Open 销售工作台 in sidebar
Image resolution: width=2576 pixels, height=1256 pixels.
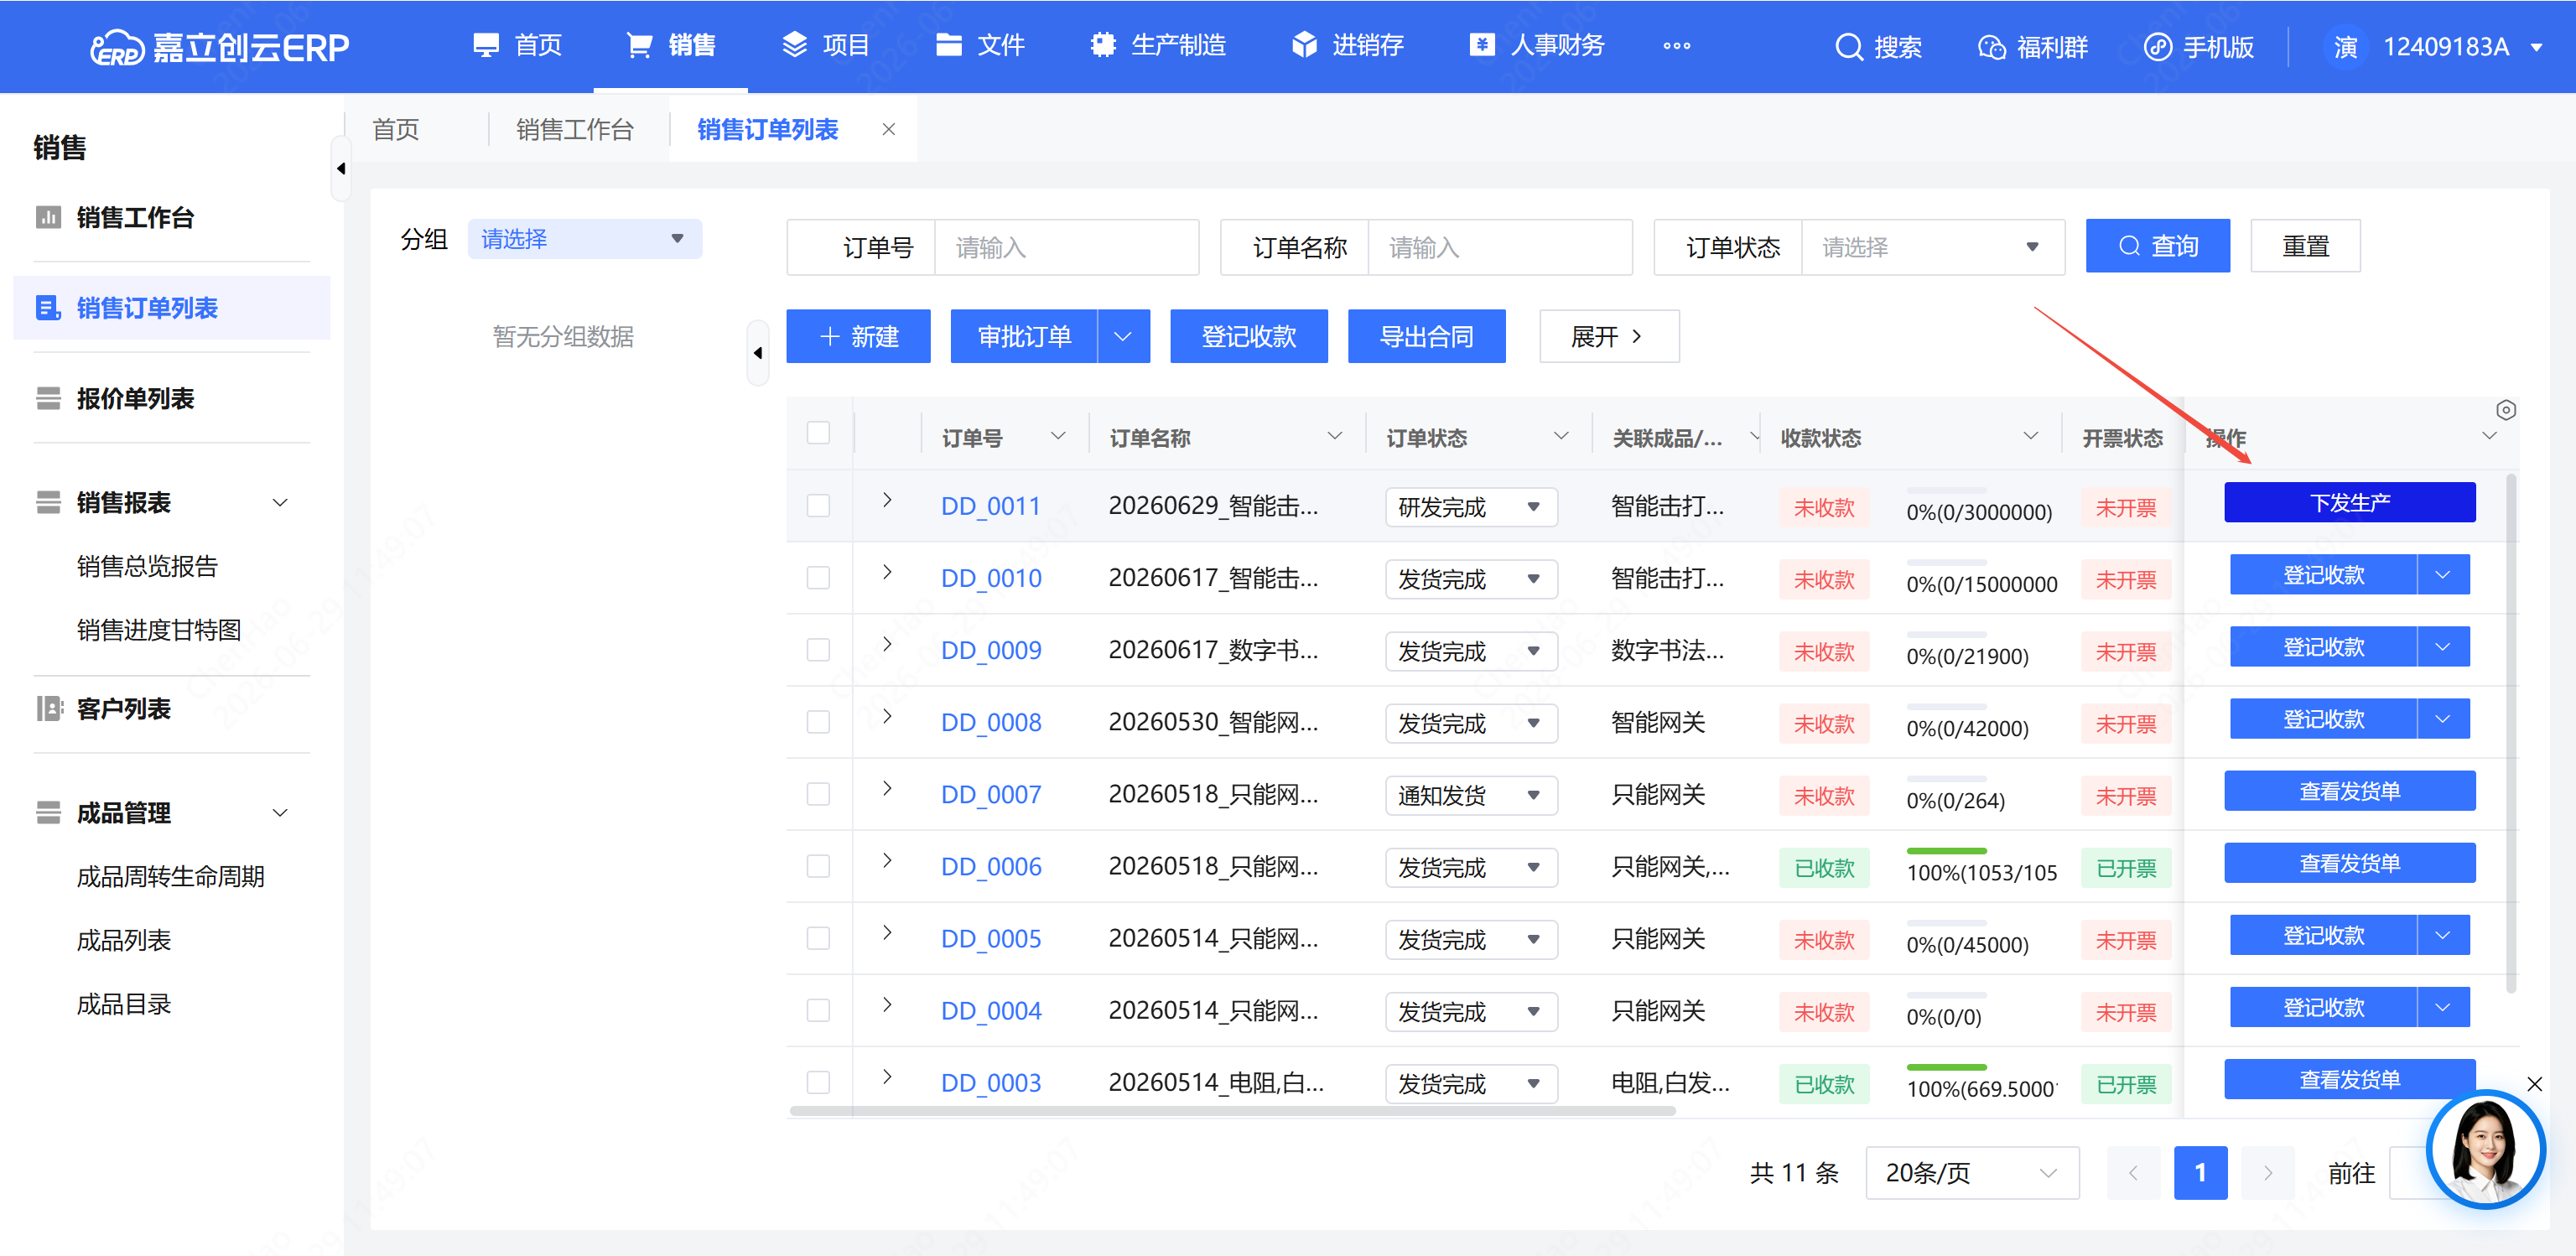pyautogui.click(x=134, y=217)
